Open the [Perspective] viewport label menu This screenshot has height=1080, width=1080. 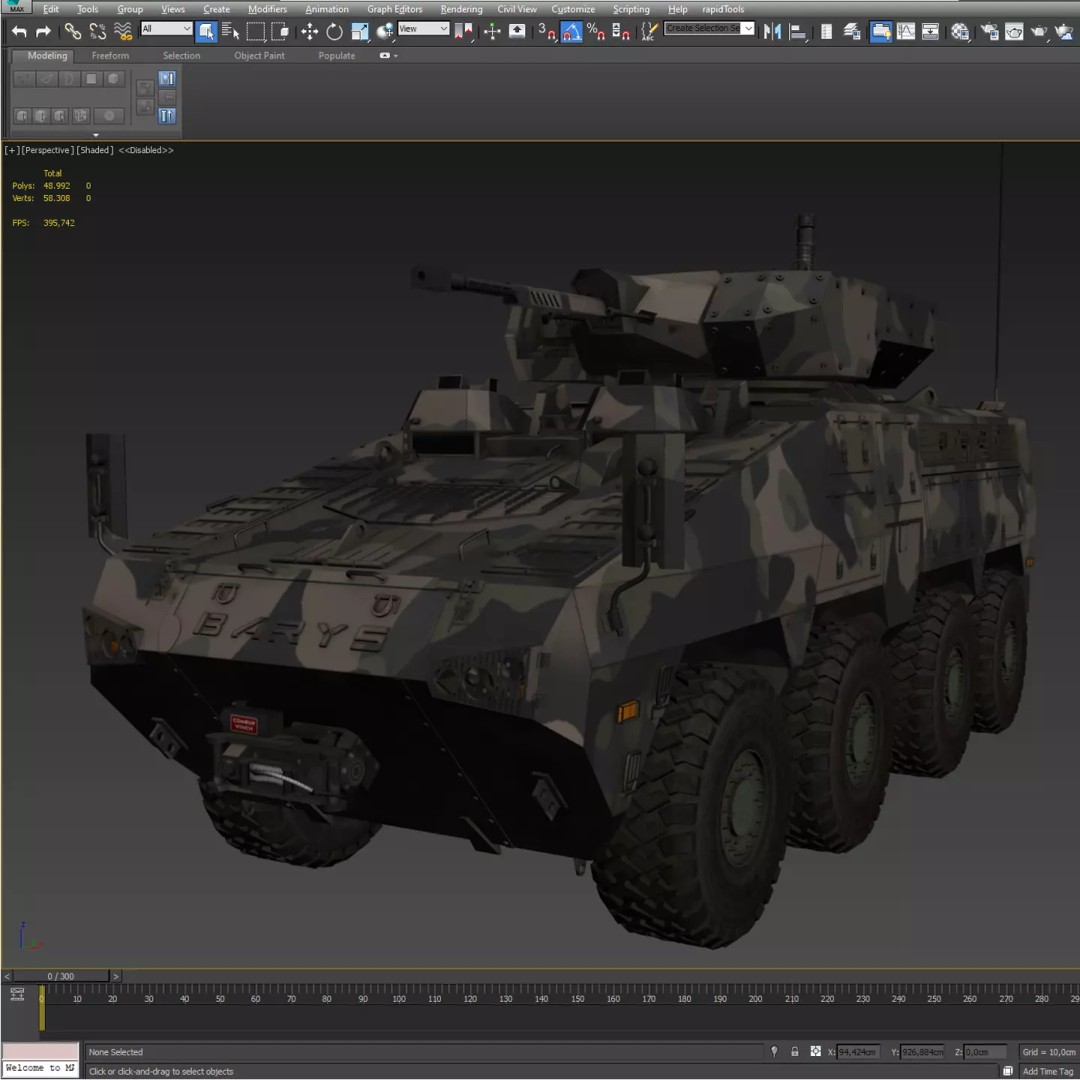click(47, 150)
